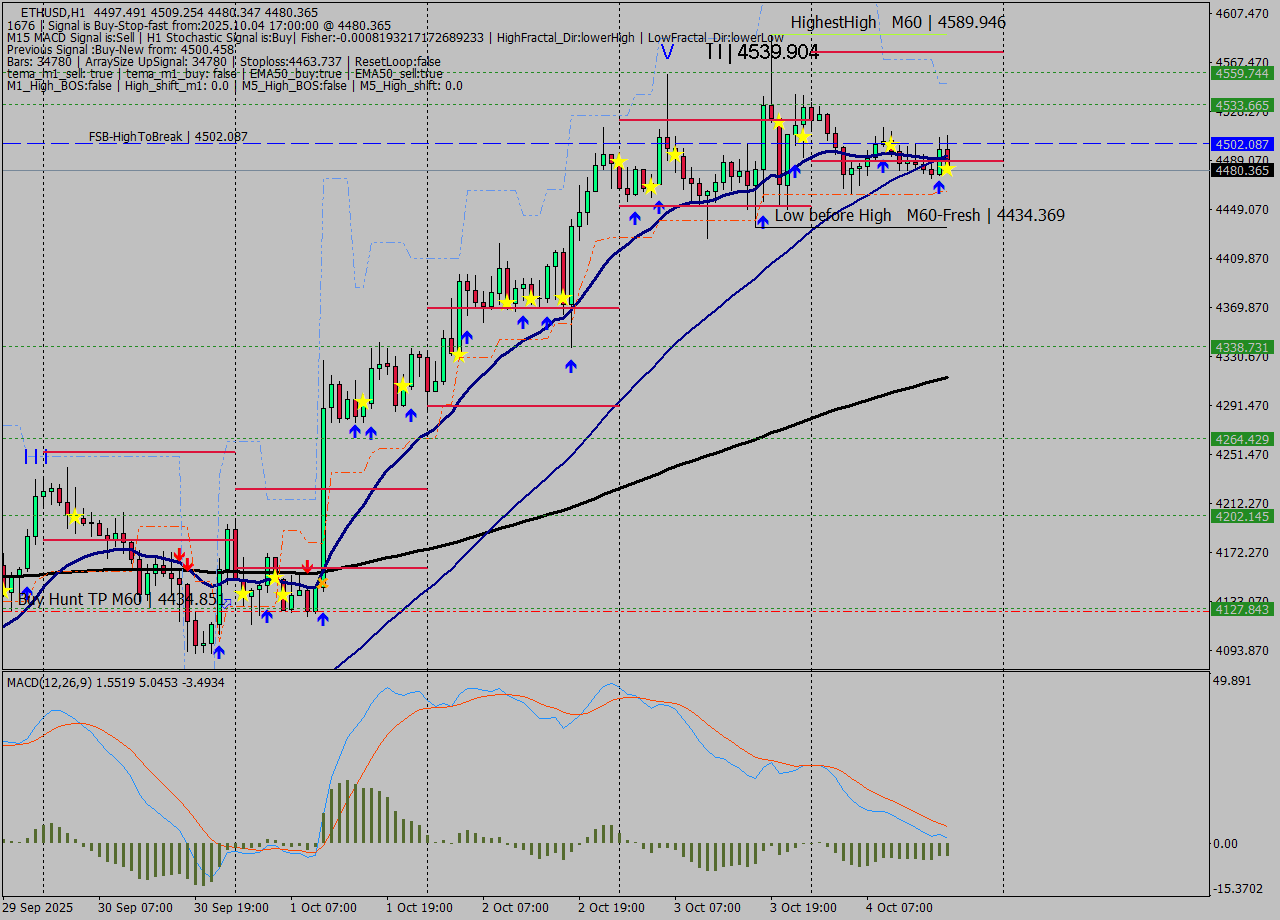
Task: Select the FSB-HighToBreak 4502.087 label
Action: tap(167, 136)
